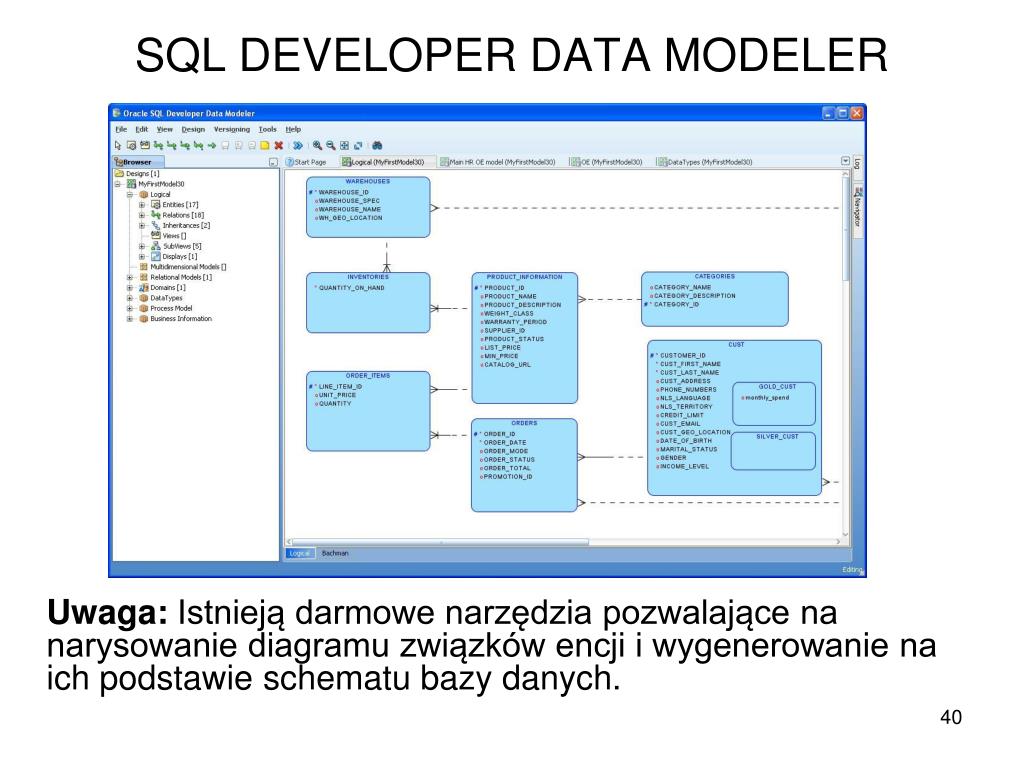Open Find with the binoculars icon
The height and width of the screenshot is (768, 1024).
(377, 146)
